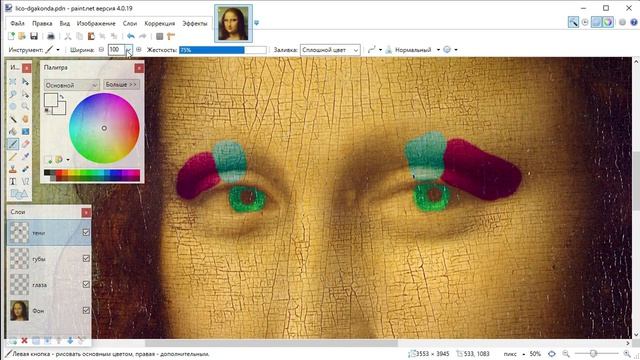Click the Save diskette icon
This screenshot has height=360, width=640.
[x=34, y=36]
